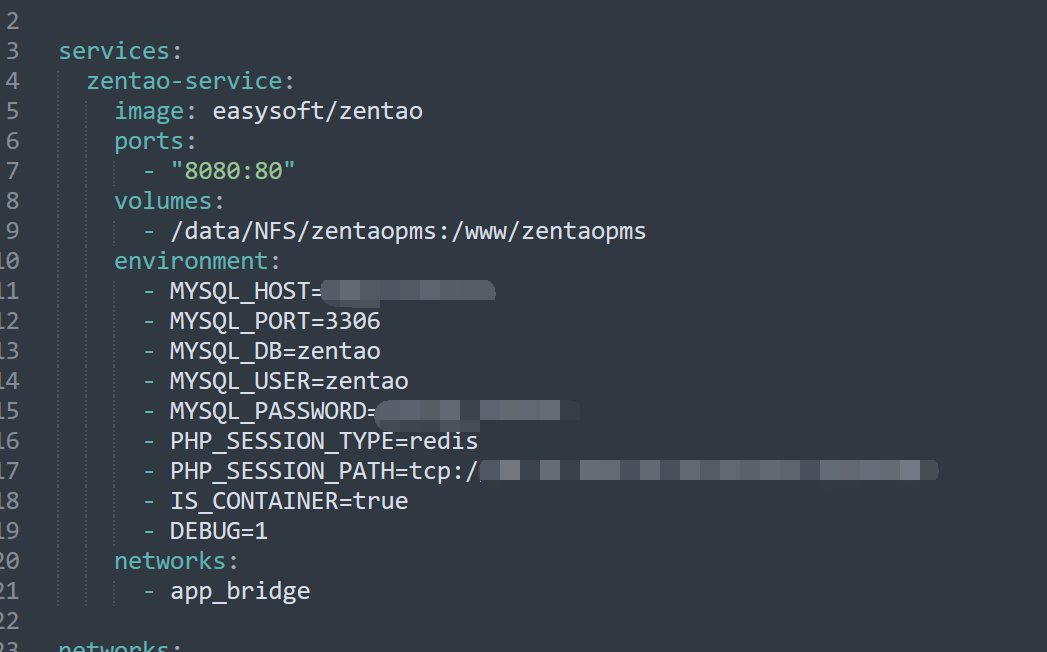This screenshot has width=1047, height=652.
Task: Click the /data/NFS/zentaopms volume path
Action: point(408,231)
